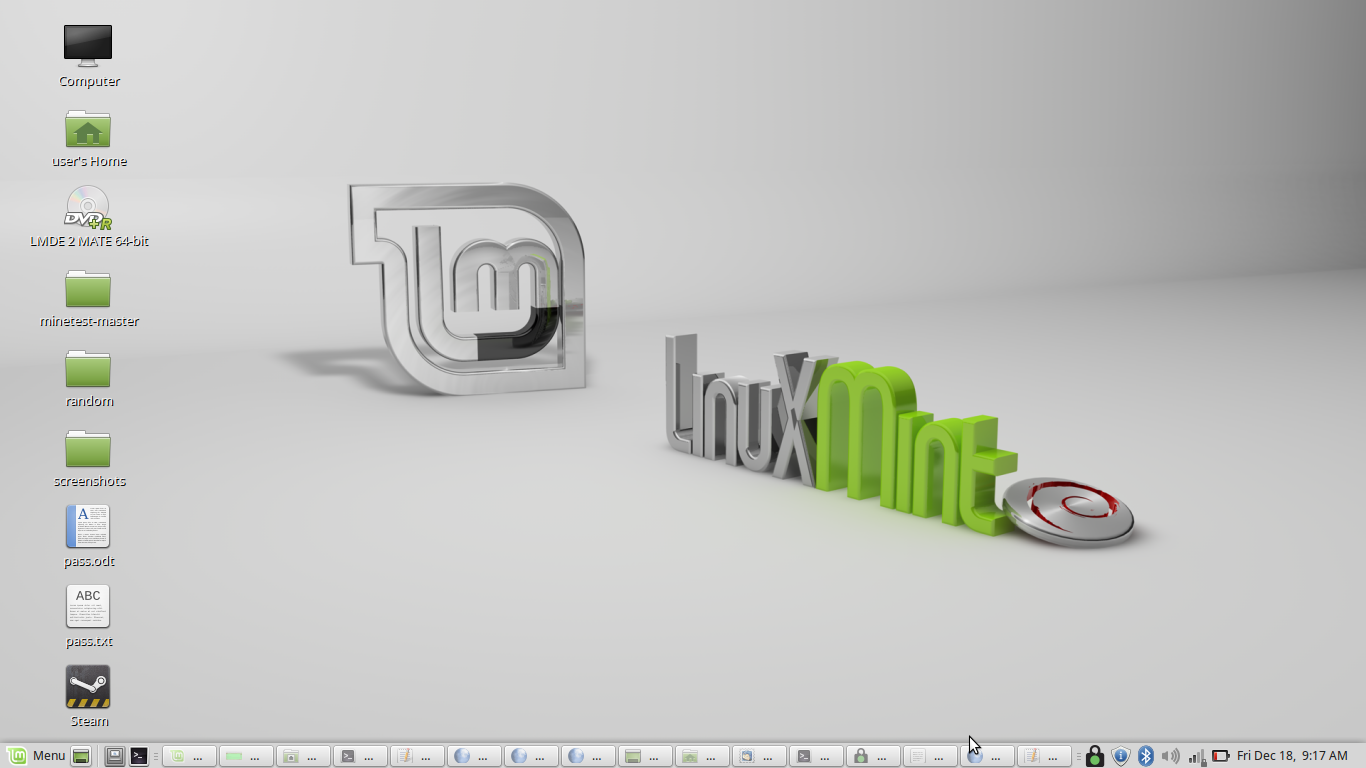
Task: Activate the taskbar window with plain document icon
Action: 930,757
